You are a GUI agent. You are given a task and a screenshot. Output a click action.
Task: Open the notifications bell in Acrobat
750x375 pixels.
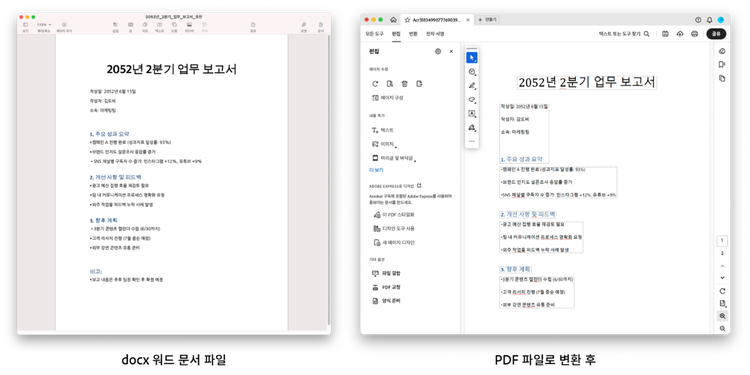pos(709,20)
